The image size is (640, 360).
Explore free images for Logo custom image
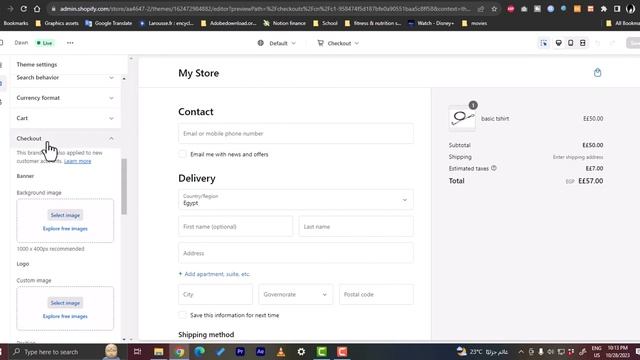(65, 316)
